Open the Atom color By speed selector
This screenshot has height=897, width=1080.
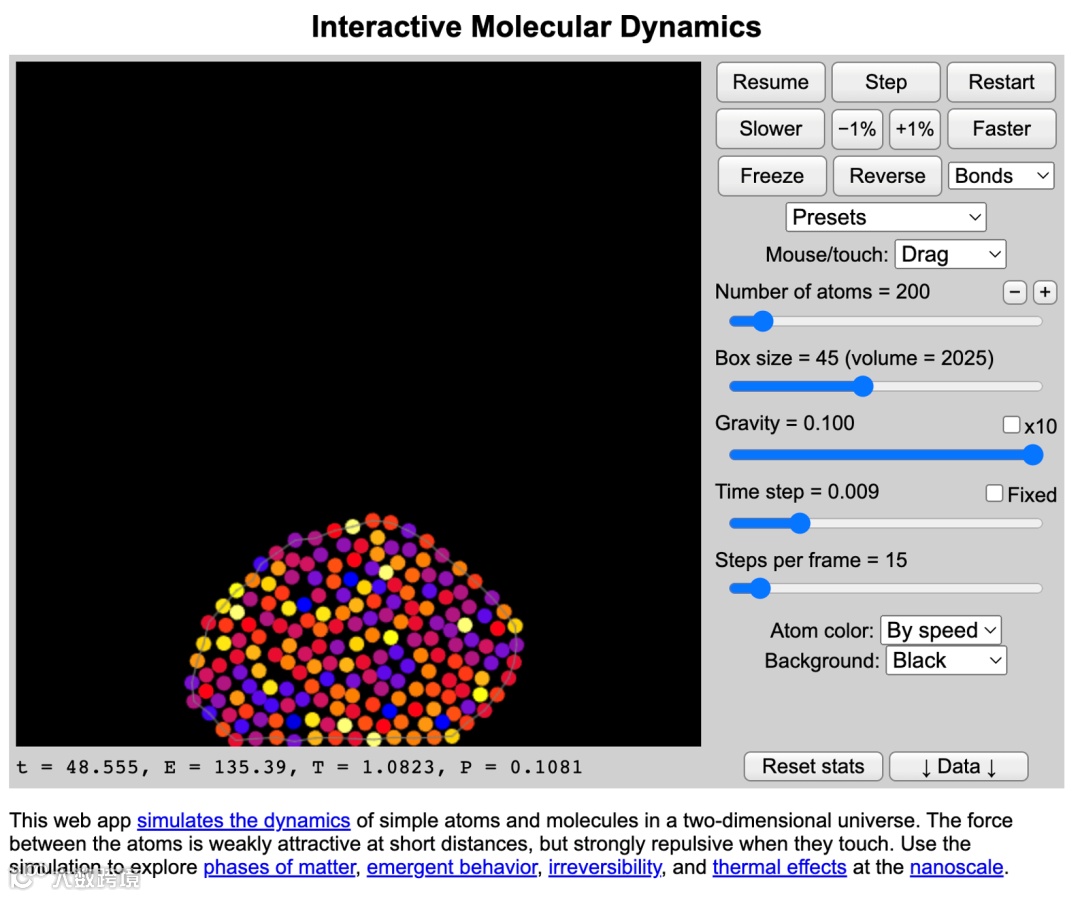941,630
